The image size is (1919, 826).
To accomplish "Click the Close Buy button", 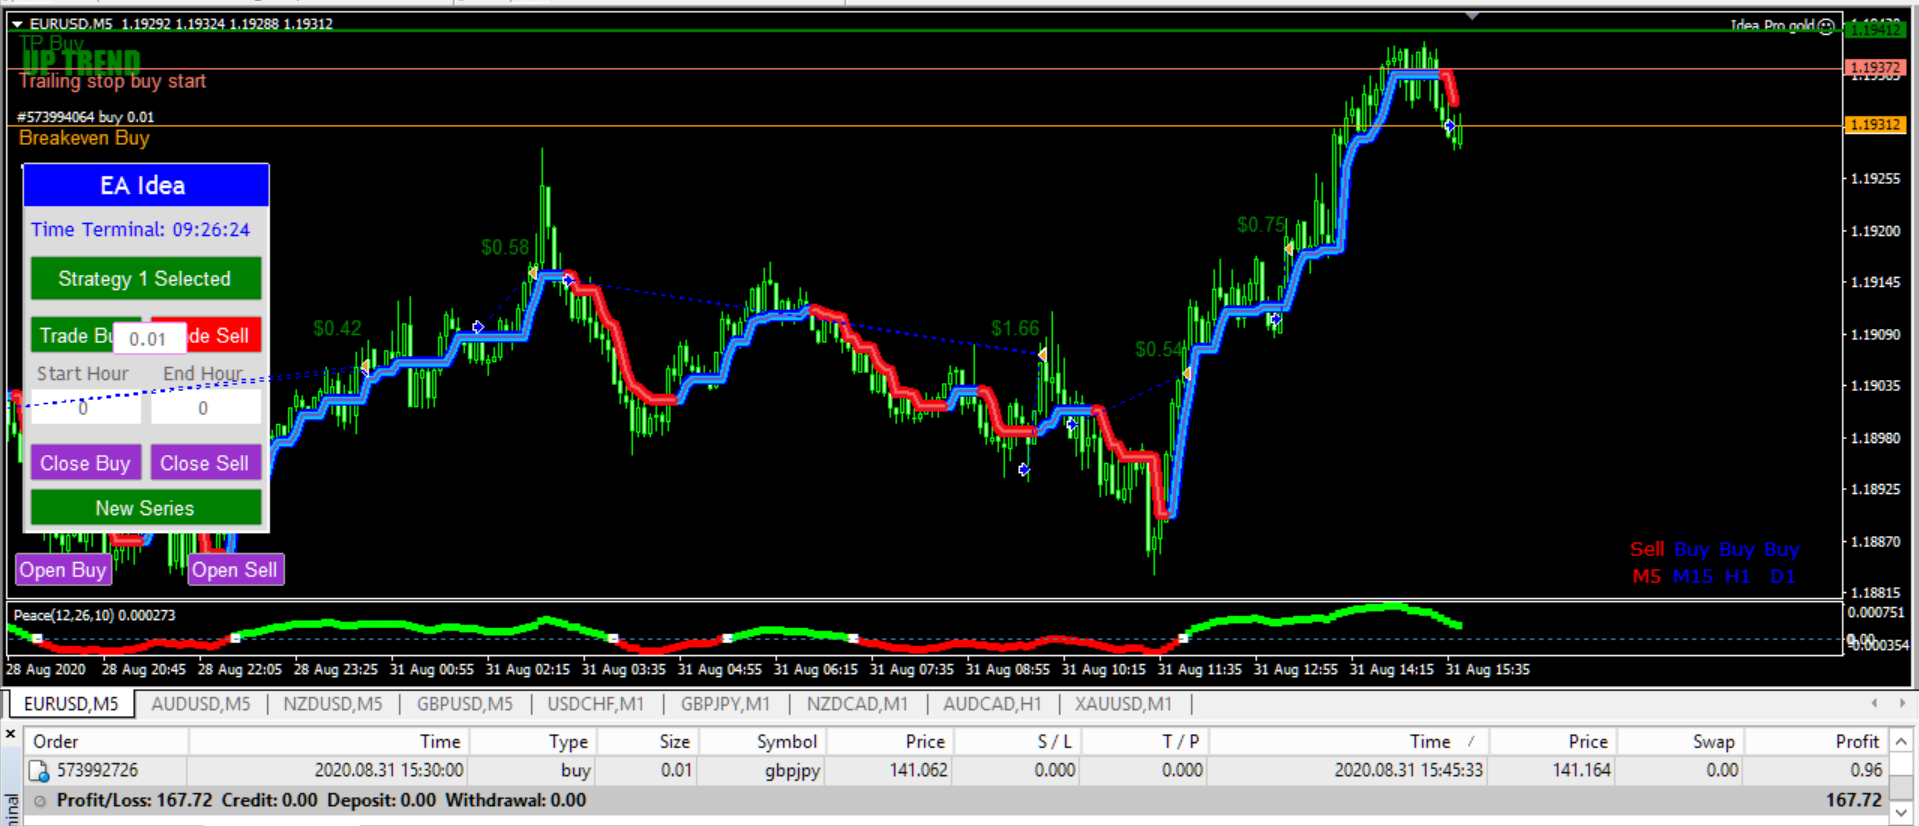I will click(x=85, y=463).
